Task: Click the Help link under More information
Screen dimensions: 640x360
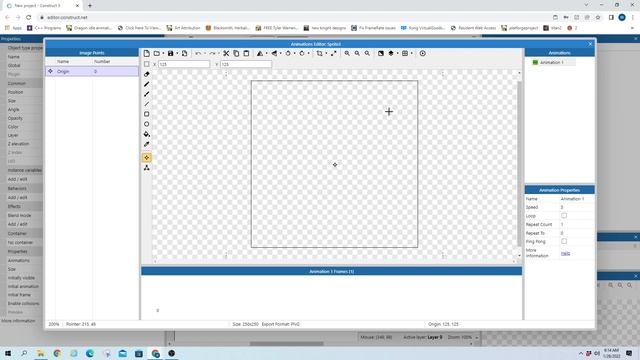Action: pyautogui.click(x=565, y=254)
